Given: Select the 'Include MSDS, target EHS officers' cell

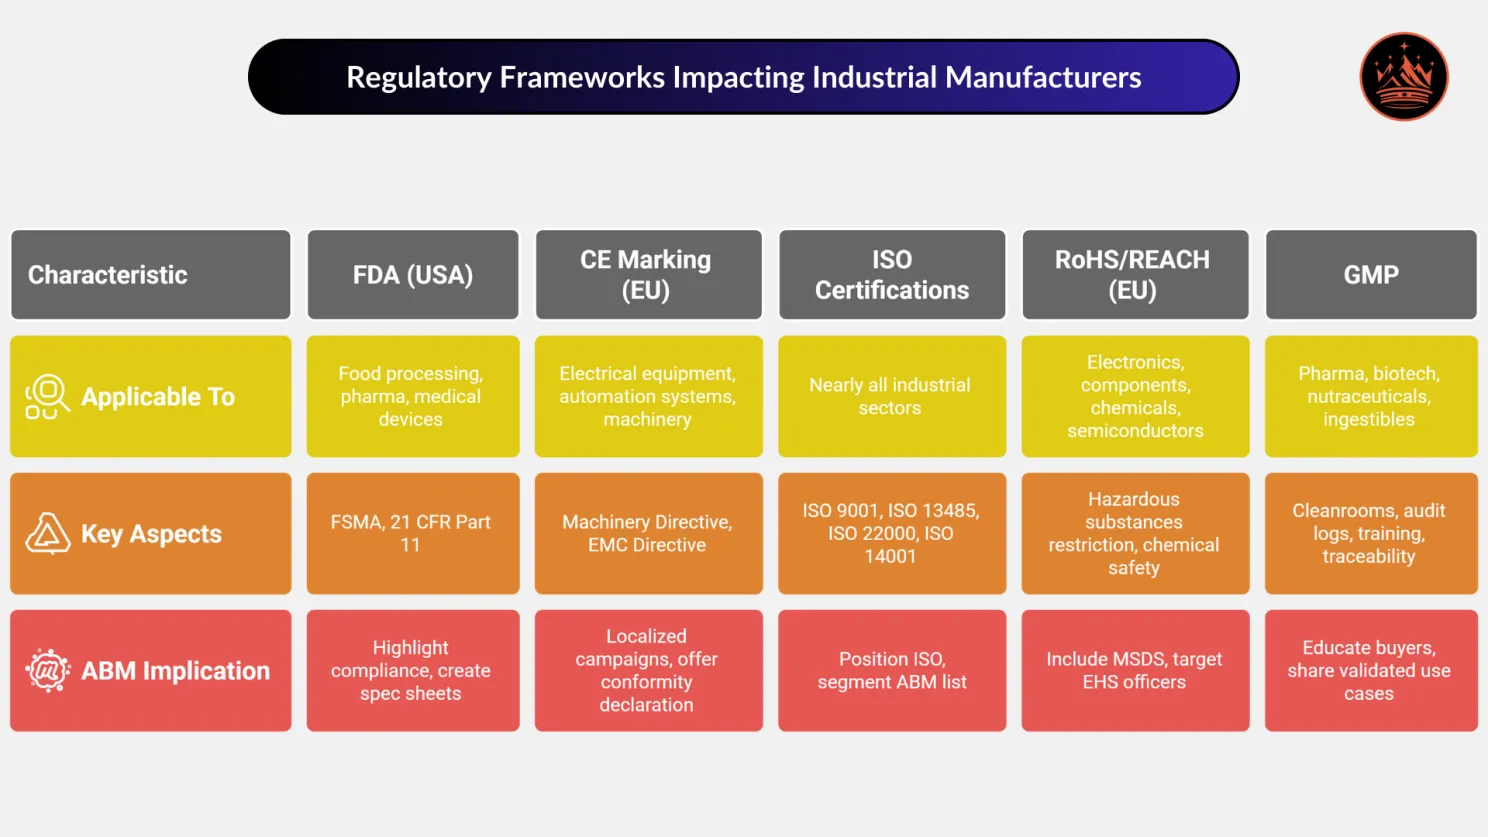Looking at the screenshot, I should (x=1134, y=670).
